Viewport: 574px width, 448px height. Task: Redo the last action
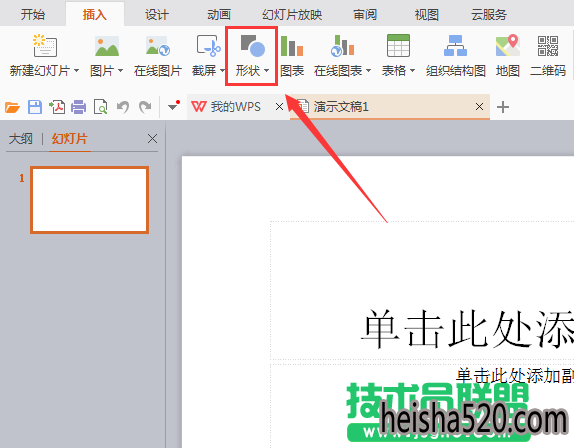(145, 107)
